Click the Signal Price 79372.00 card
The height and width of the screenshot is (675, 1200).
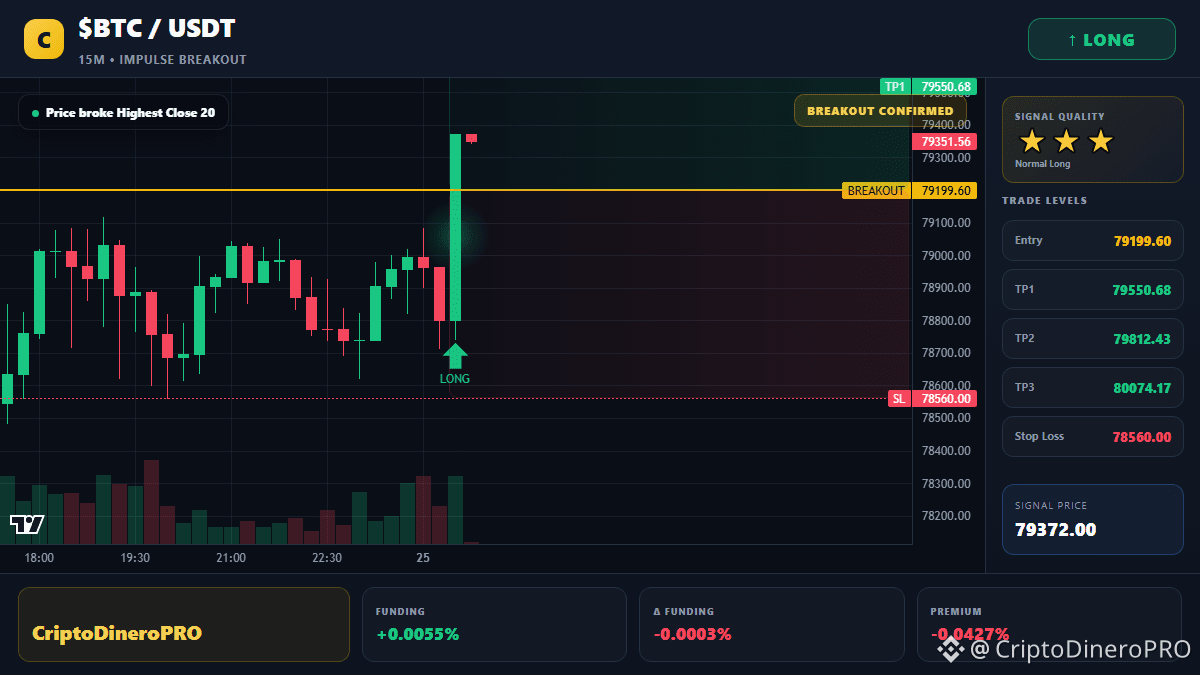click(1092, 519)
